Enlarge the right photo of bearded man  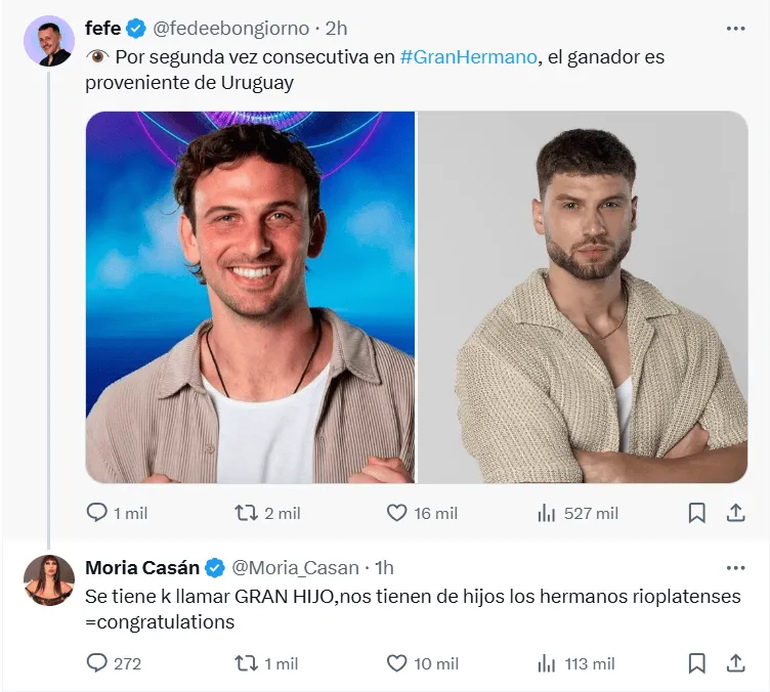pos(582,297)
